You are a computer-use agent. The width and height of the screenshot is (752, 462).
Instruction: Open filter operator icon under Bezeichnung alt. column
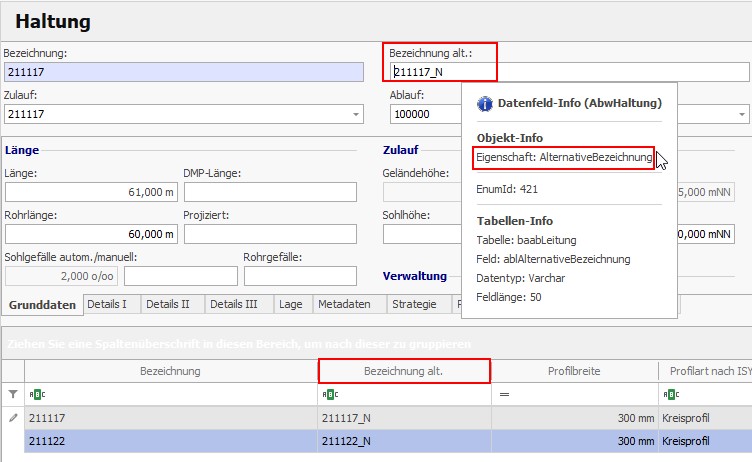coord(330,395)
